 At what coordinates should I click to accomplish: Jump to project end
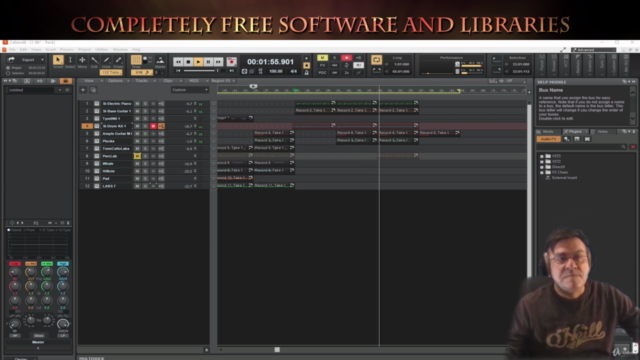[231, 71]
